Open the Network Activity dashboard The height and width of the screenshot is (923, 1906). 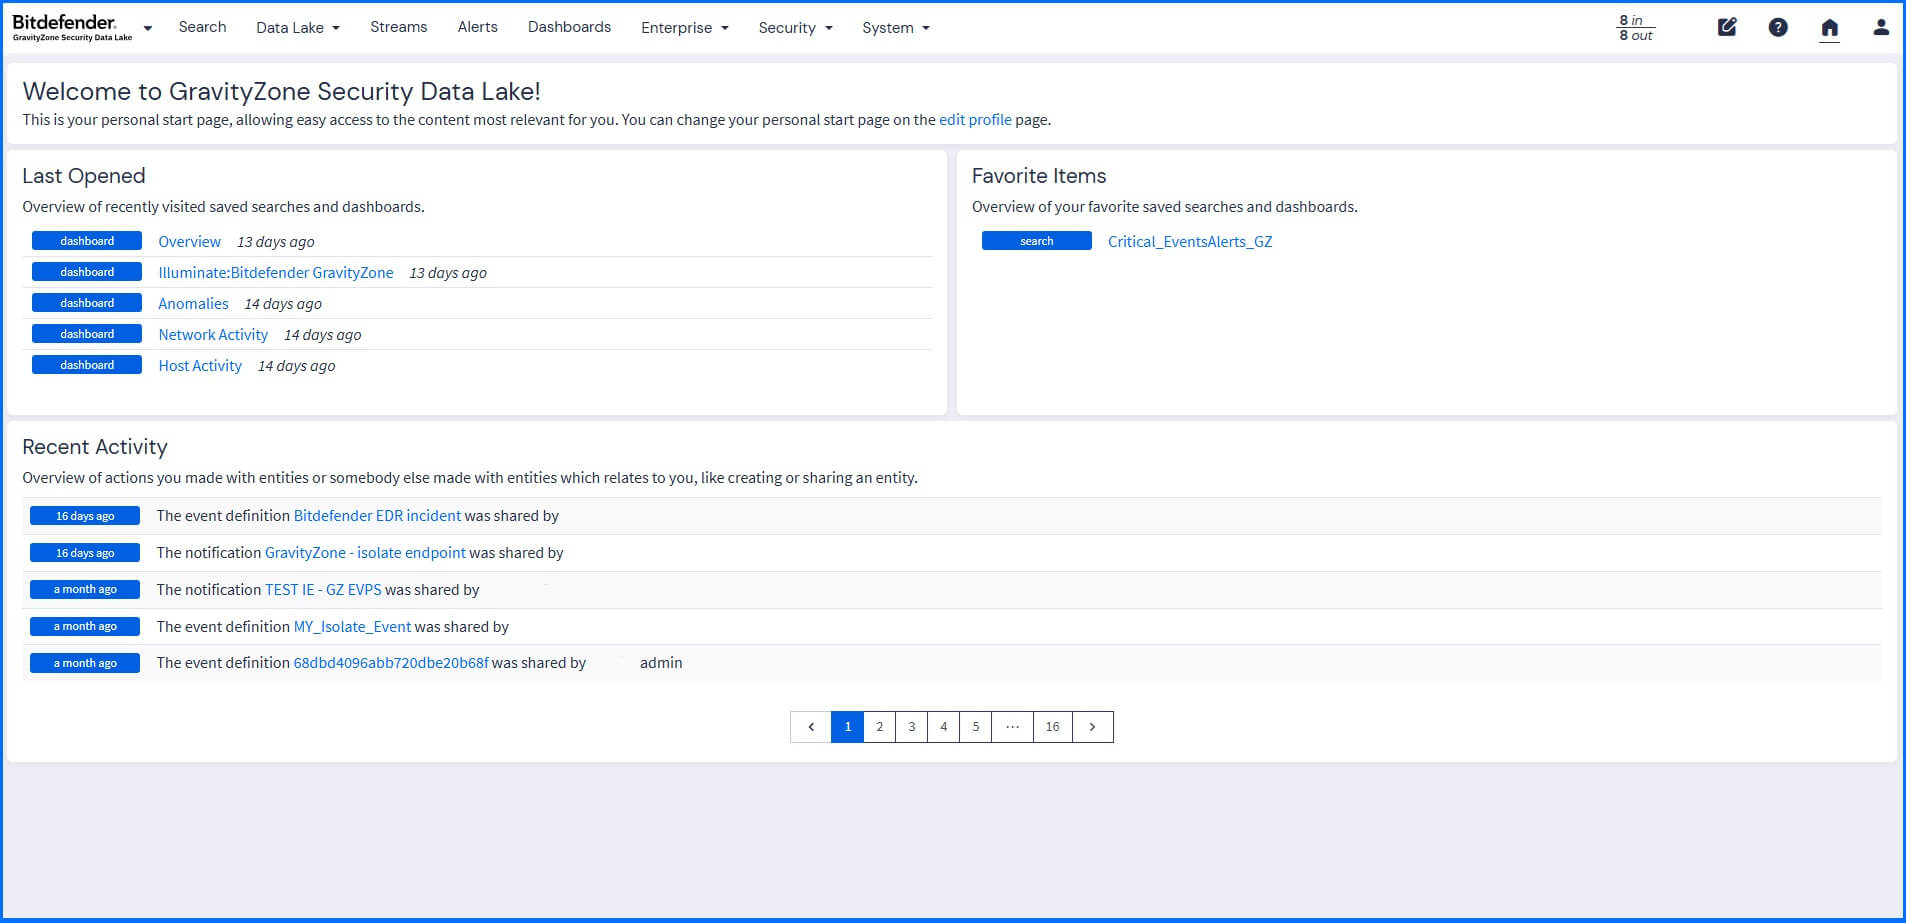[212, 334]
